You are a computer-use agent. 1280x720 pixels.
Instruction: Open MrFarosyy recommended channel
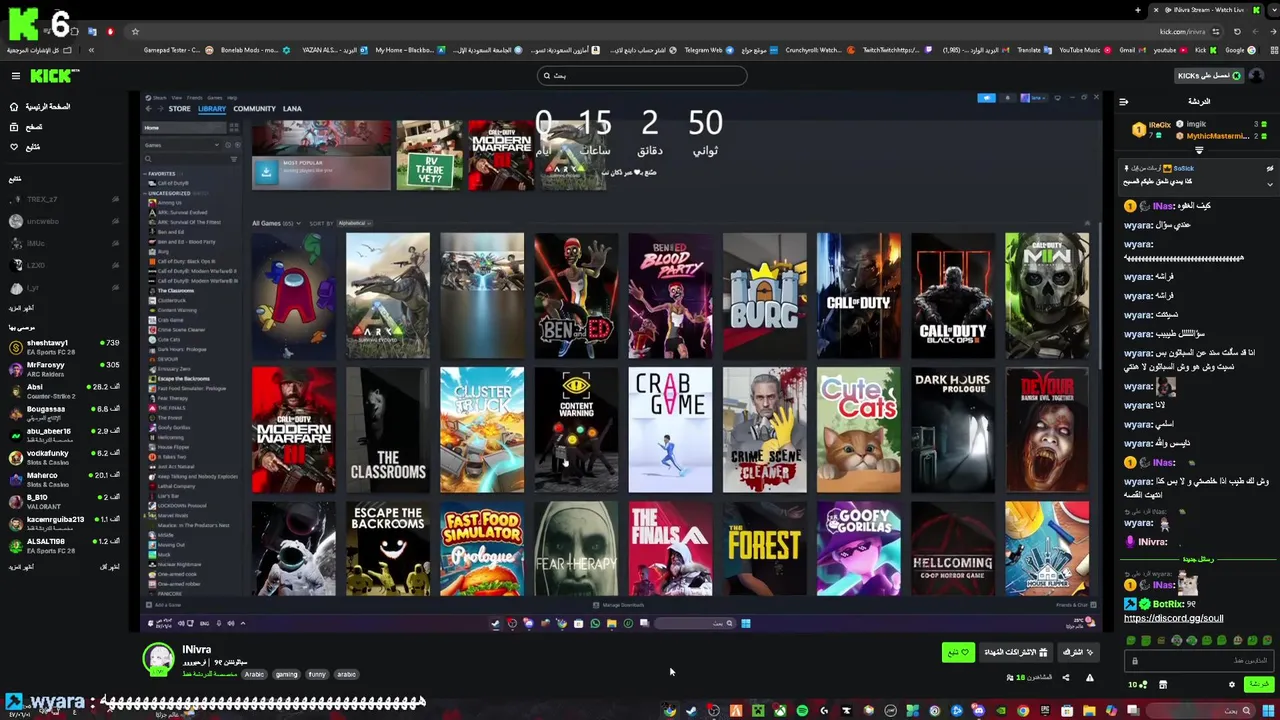(64, 369)
